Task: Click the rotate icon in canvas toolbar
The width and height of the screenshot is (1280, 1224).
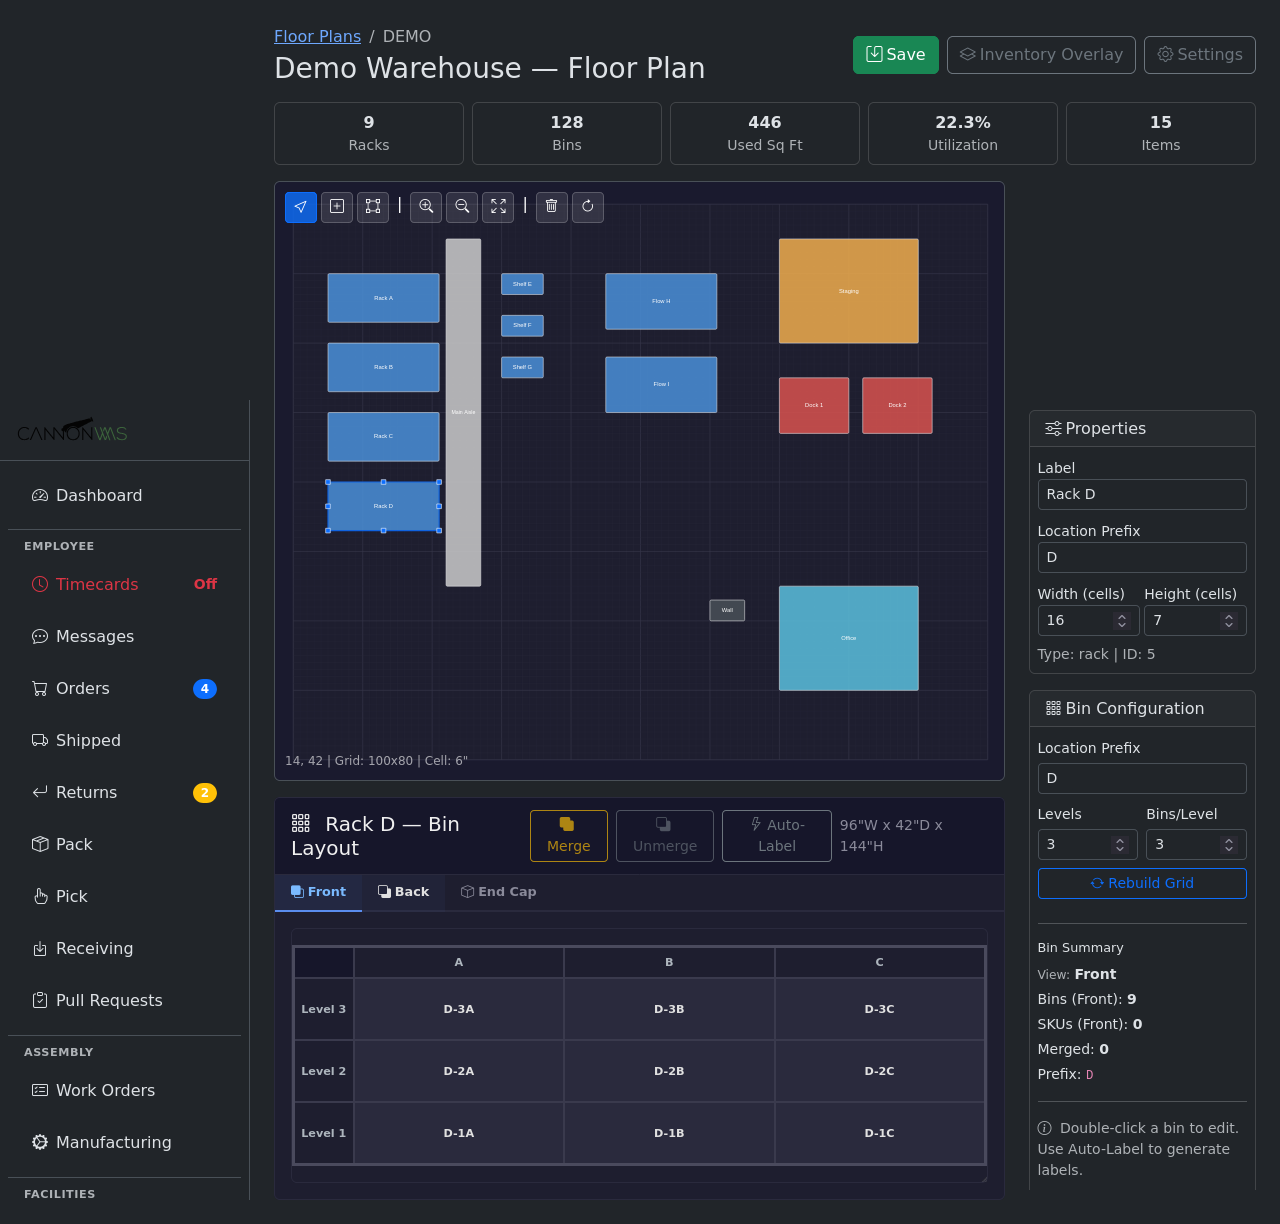Action: click(588, 207)
